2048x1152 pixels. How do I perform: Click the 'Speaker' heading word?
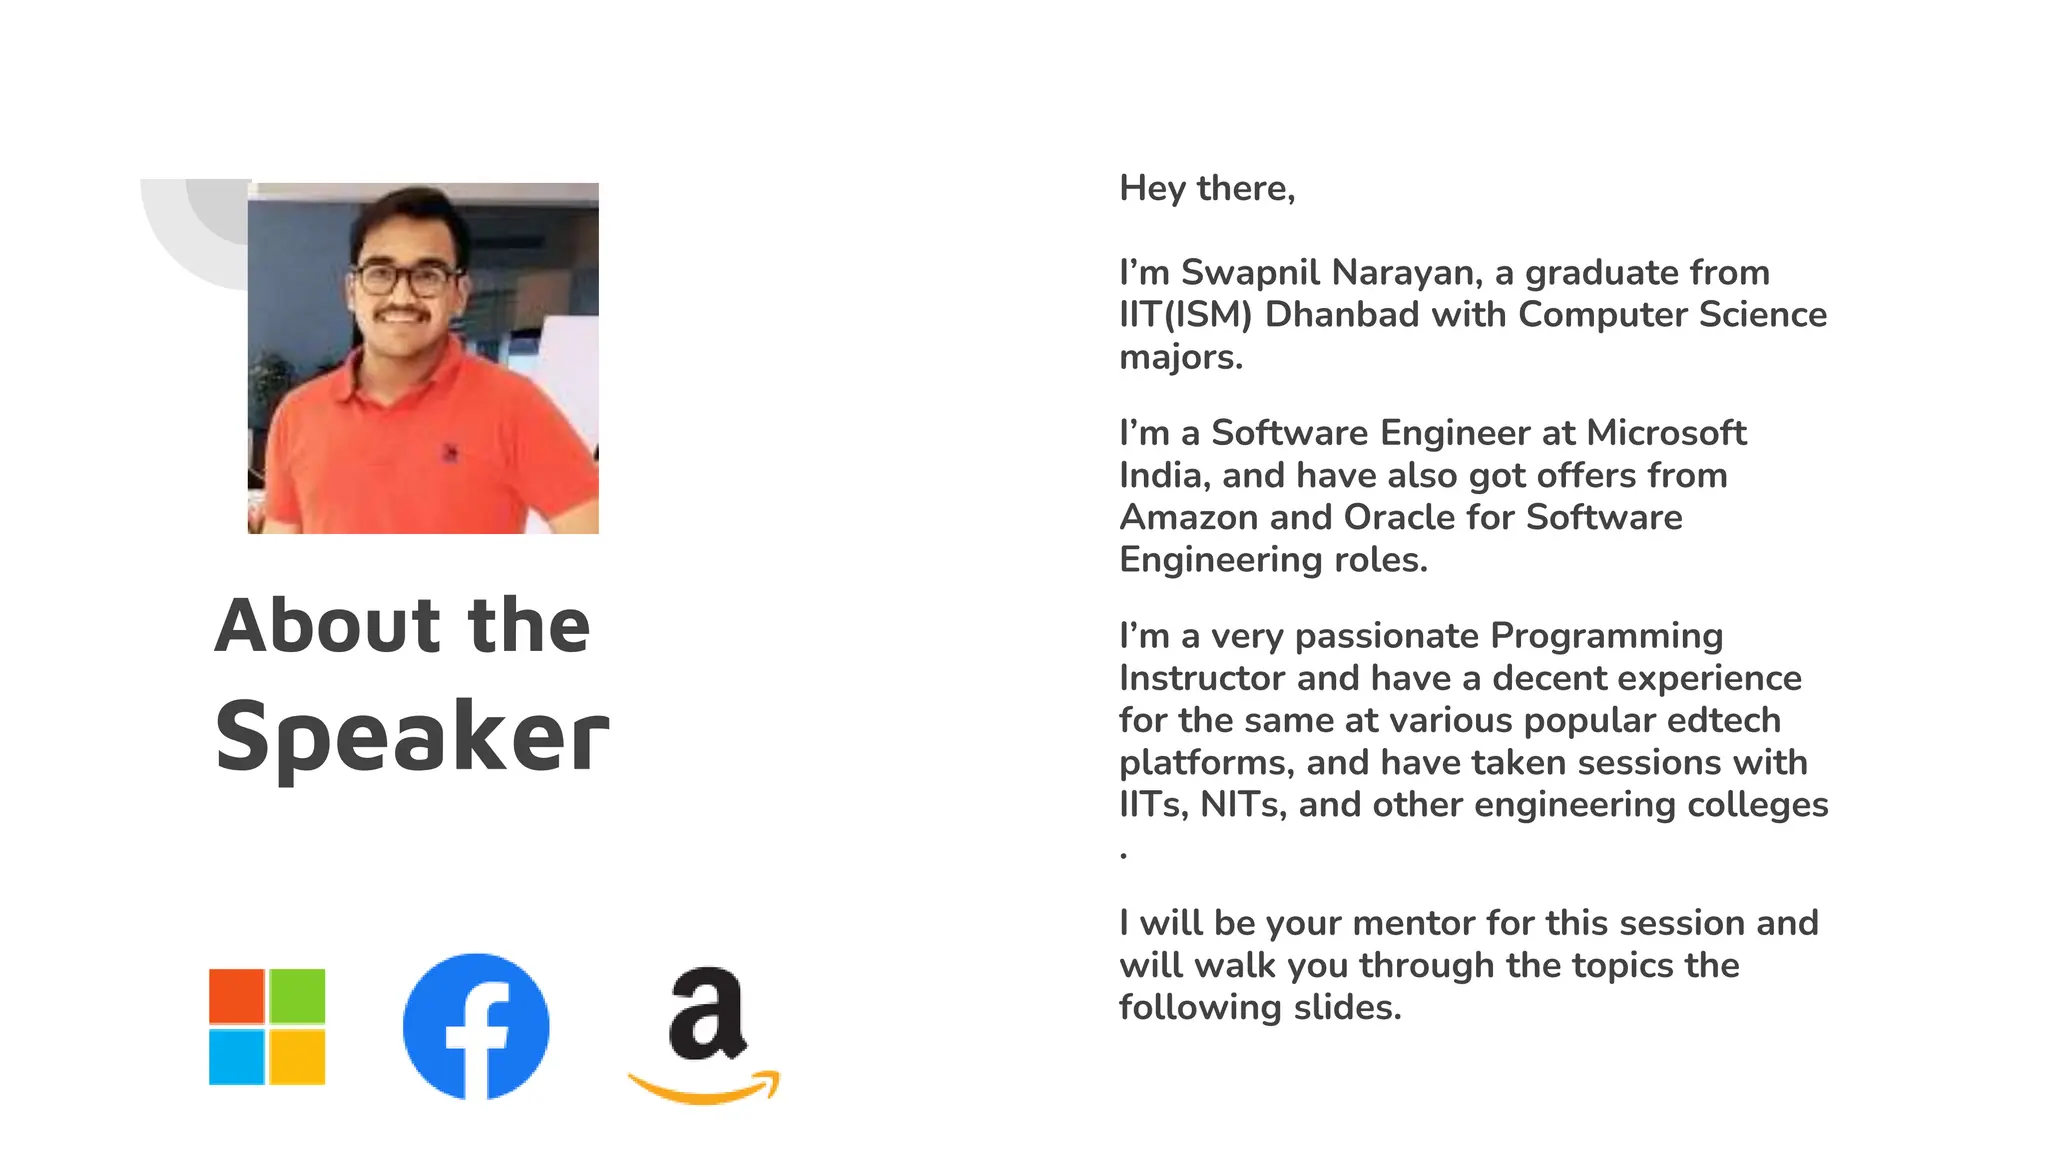click(412, 737)
